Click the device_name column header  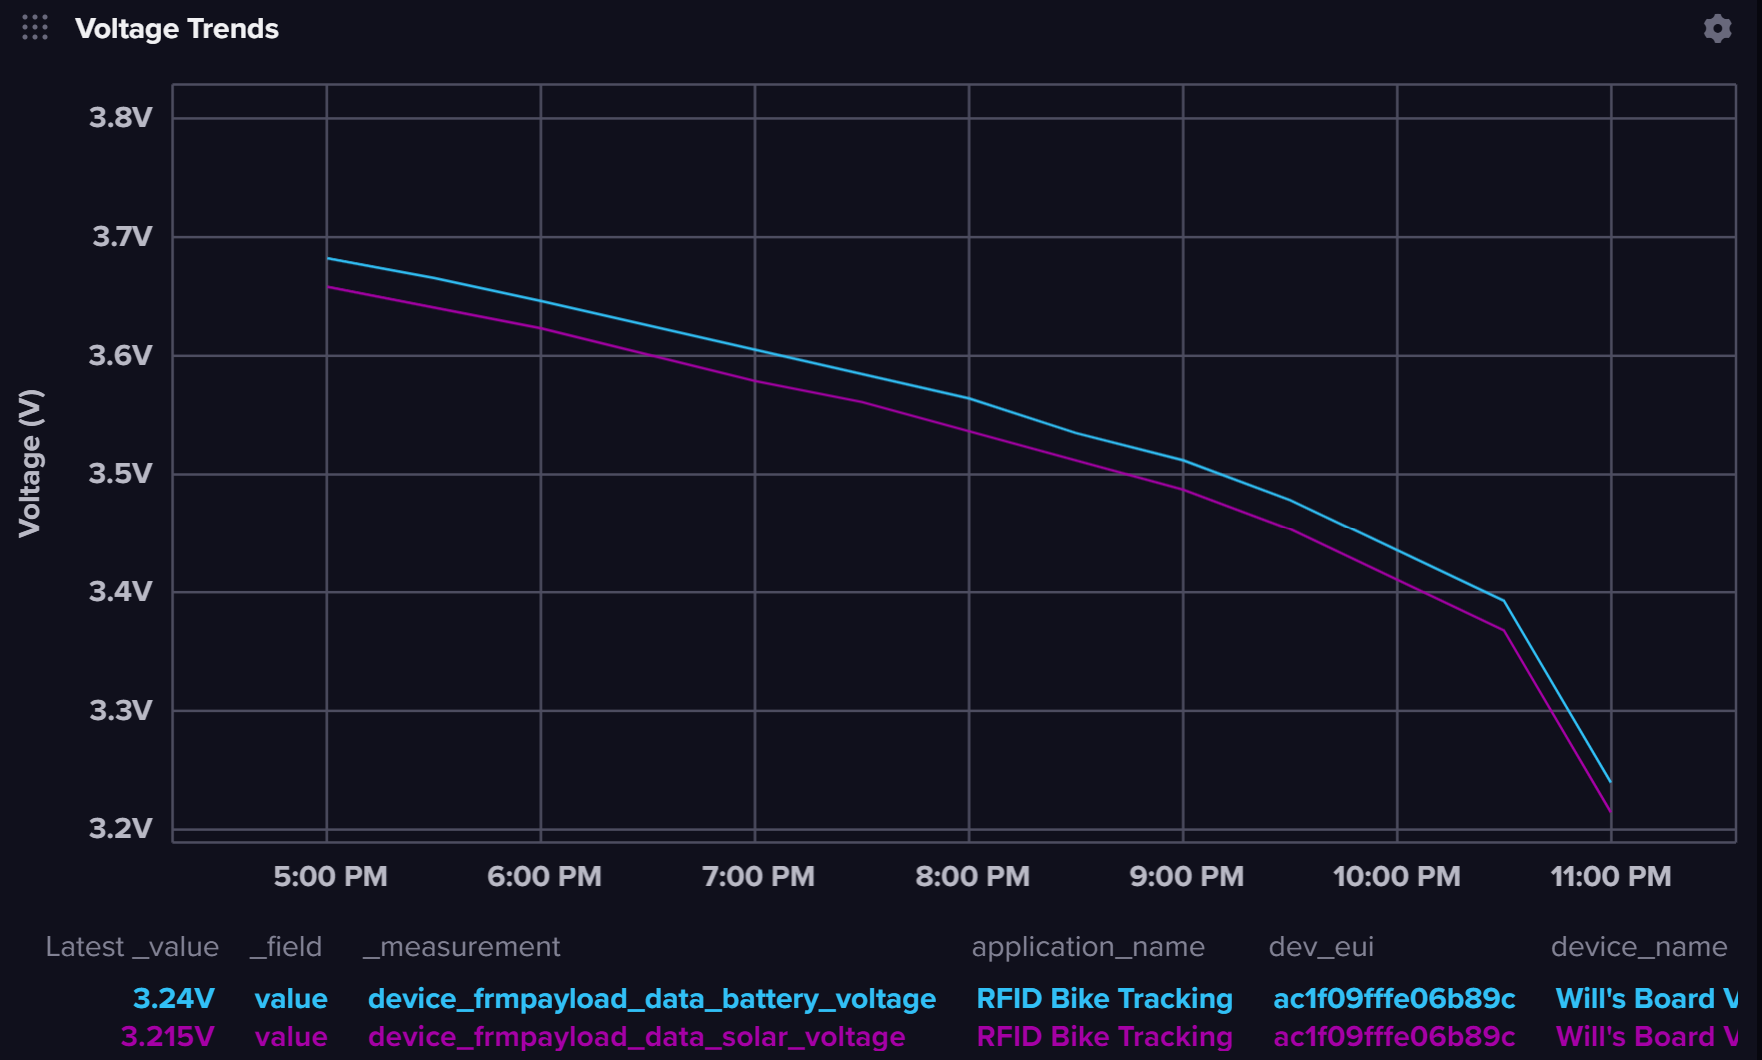[1639, 946]
